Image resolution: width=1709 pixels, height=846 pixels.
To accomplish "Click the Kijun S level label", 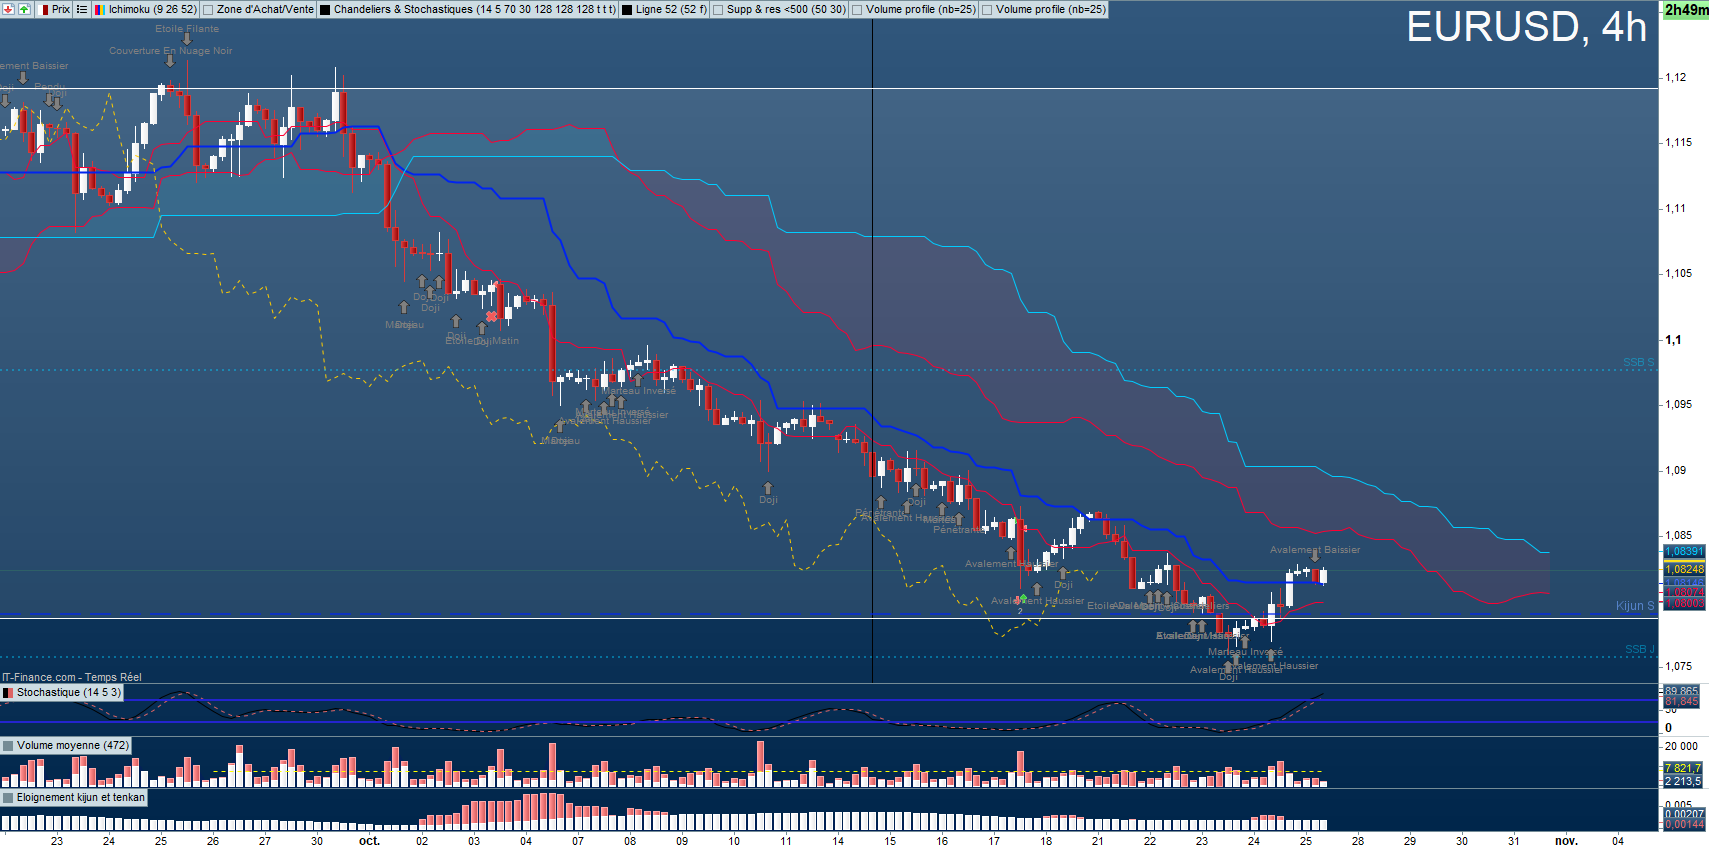I will (x=1635, y=606).
